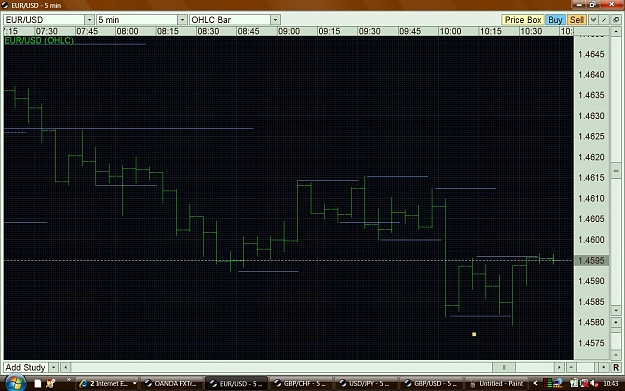Open the 5 min timeframe dropdown arrow
The width and height of the screenshot is (625, 391).
[x=182, y=20]
